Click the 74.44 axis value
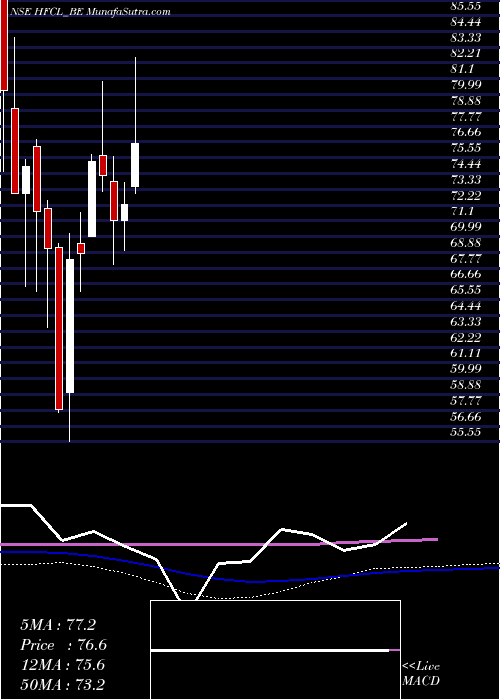500x700 pixels. click(x=466, y=164)
